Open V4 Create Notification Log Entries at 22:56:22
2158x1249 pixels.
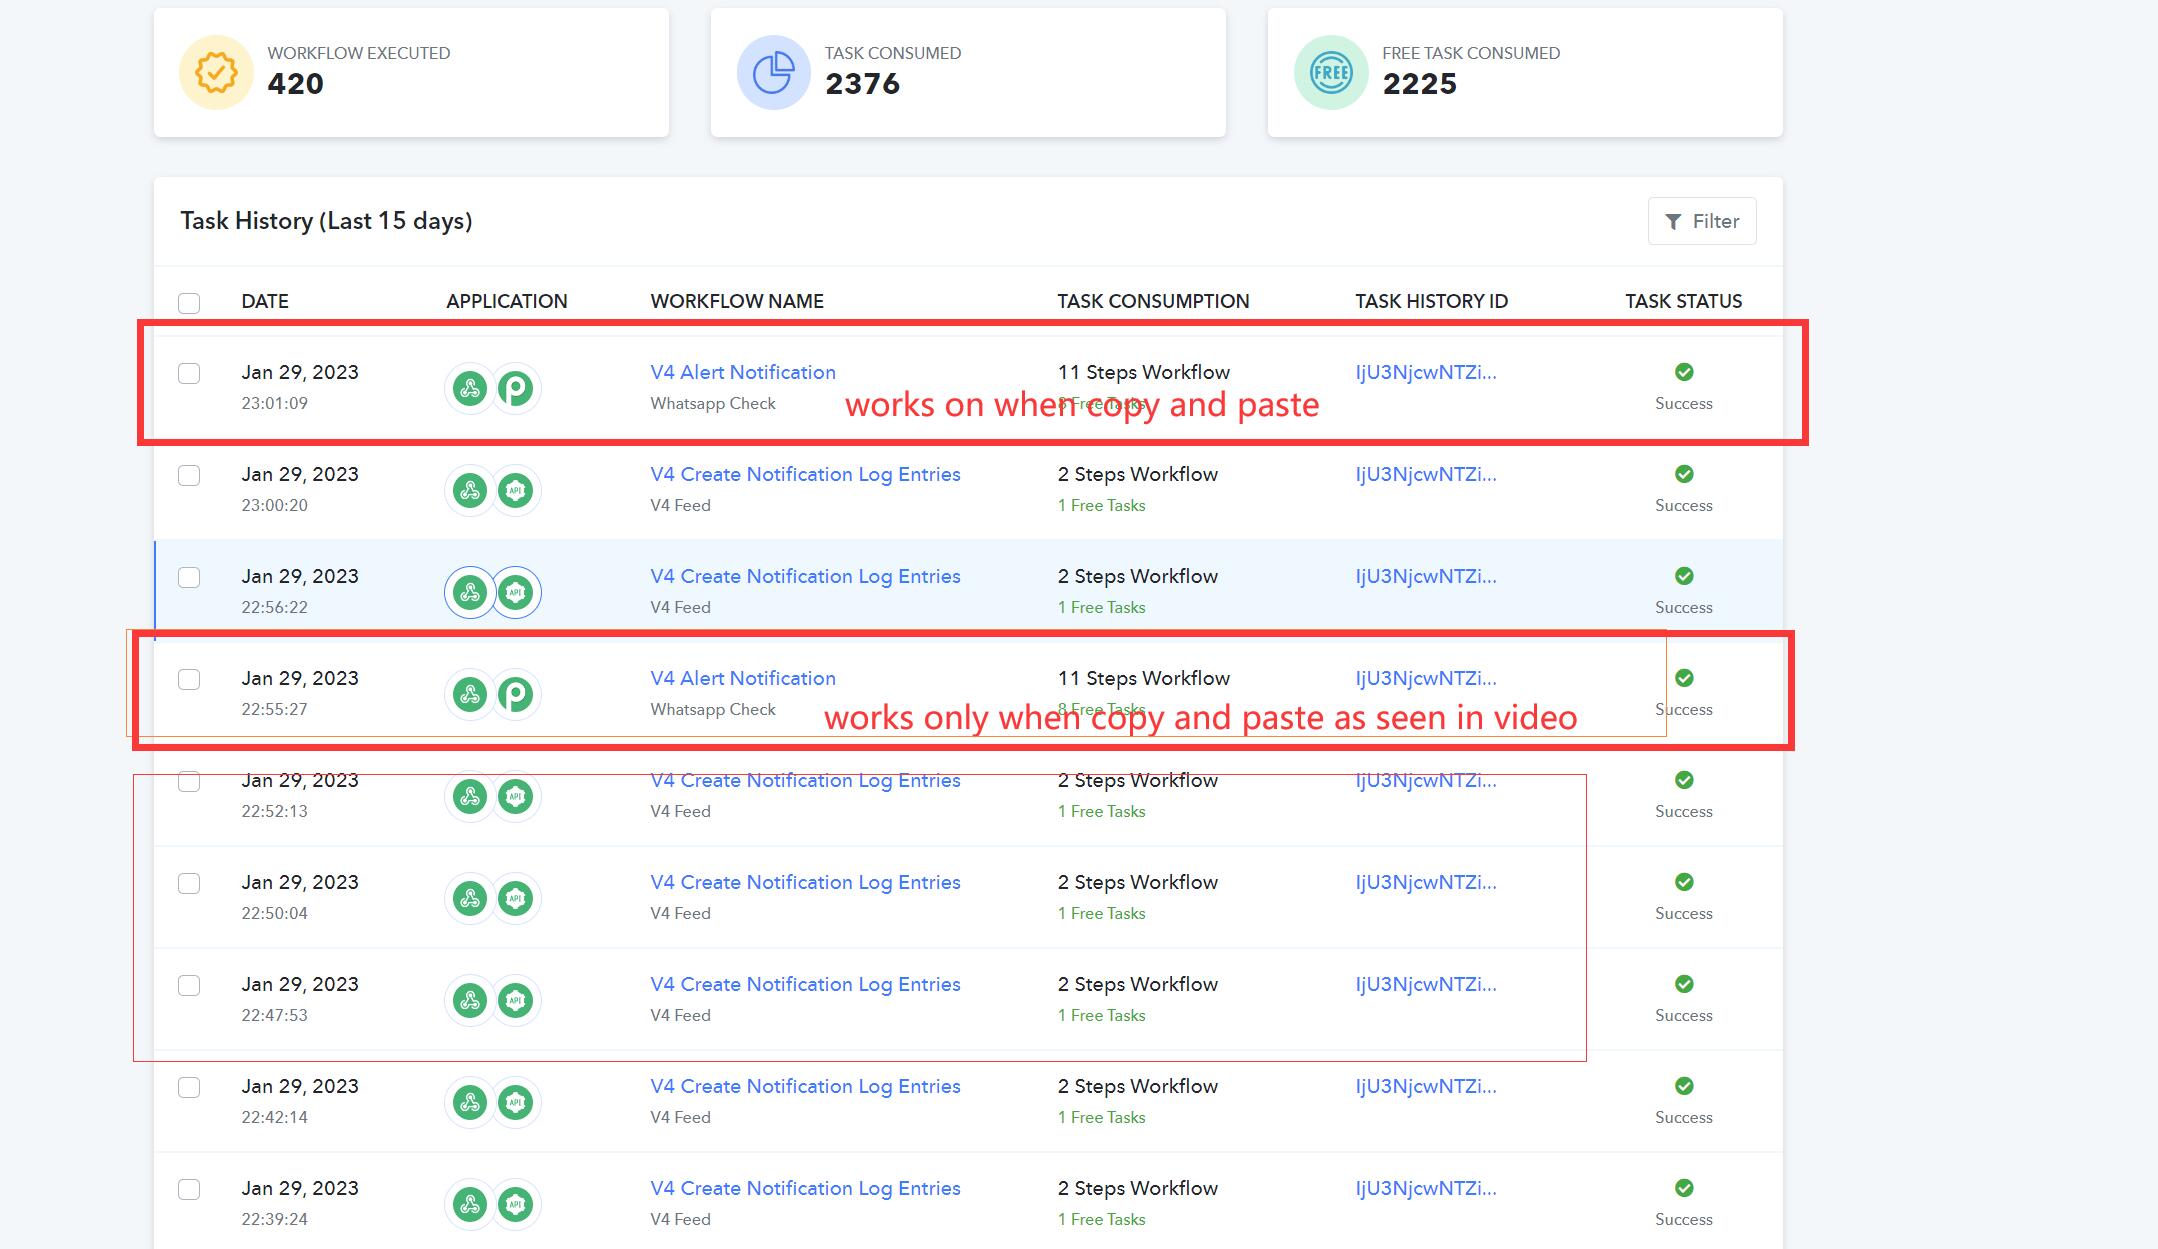[805, 576]
